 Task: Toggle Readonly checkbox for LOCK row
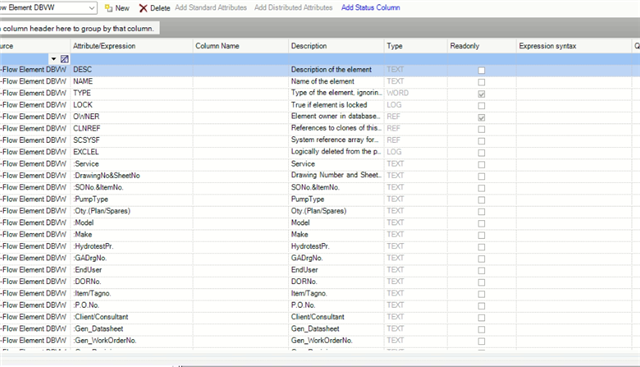(x=482, y=106)
